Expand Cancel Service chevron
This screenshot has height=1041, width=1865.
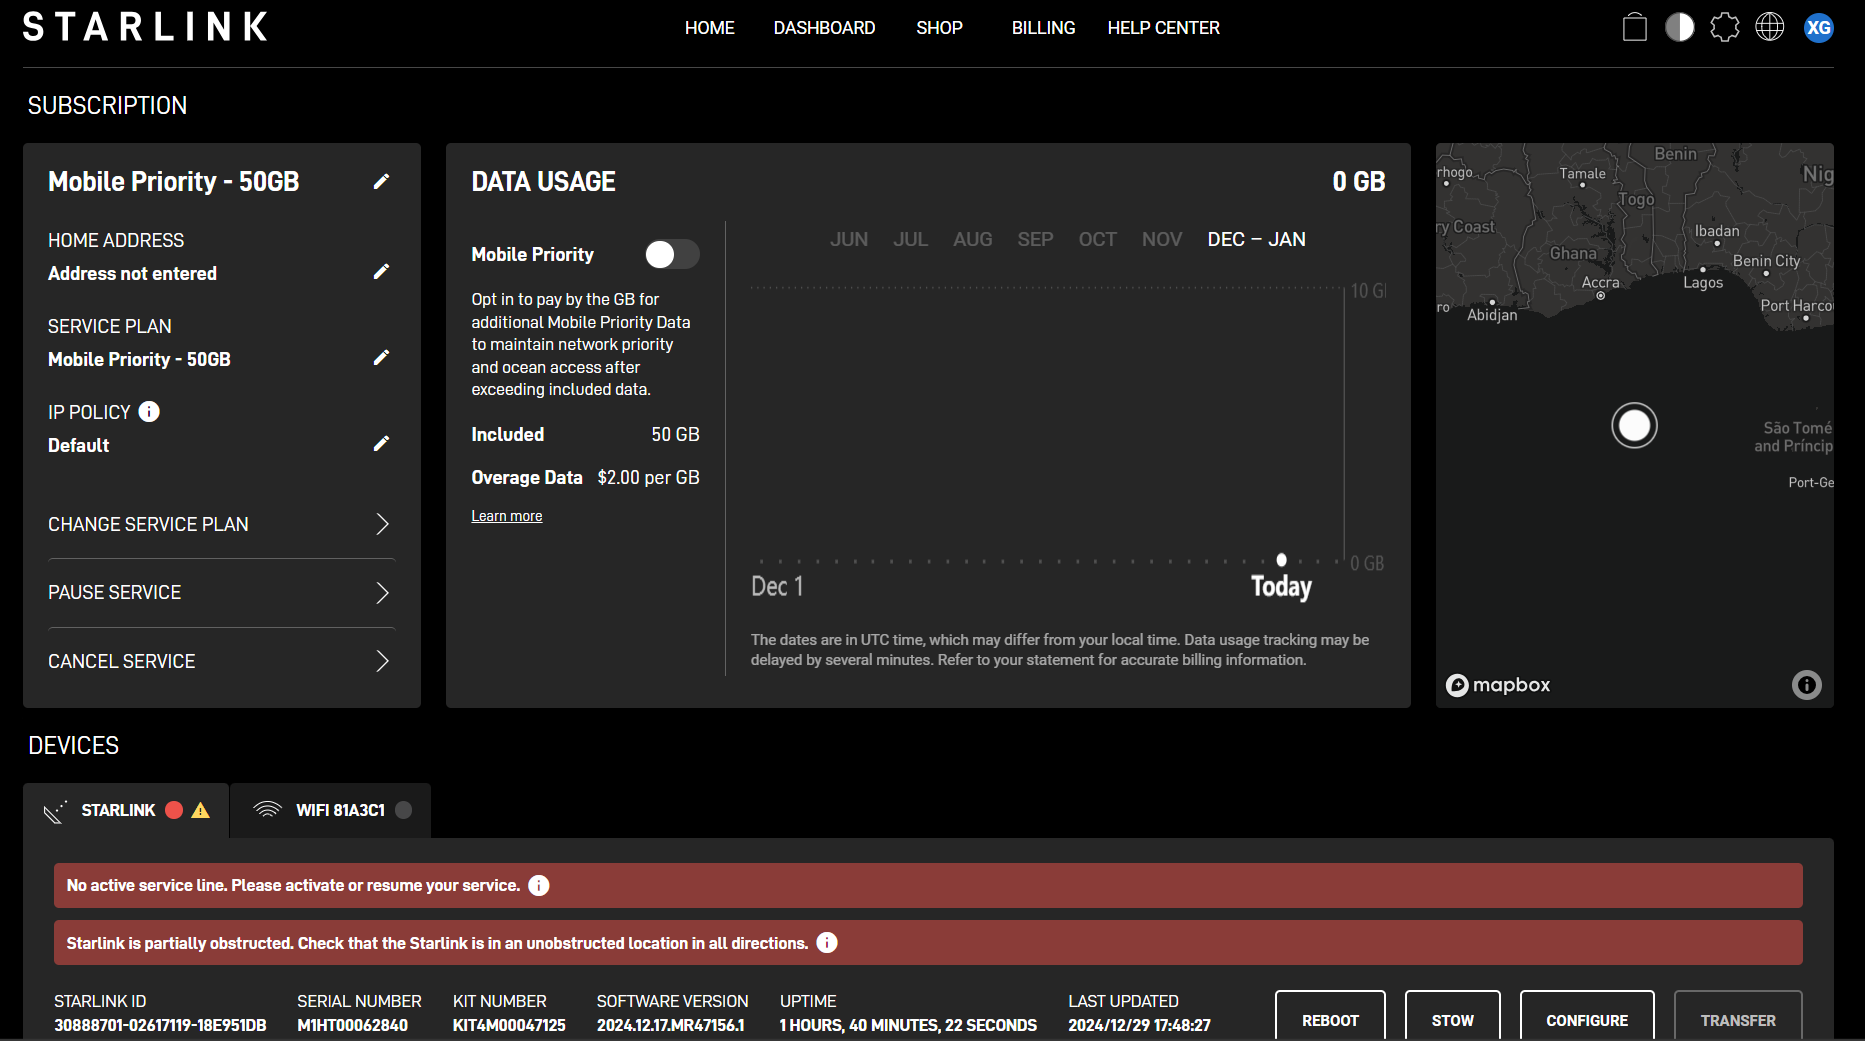click(x=382, y=661)
